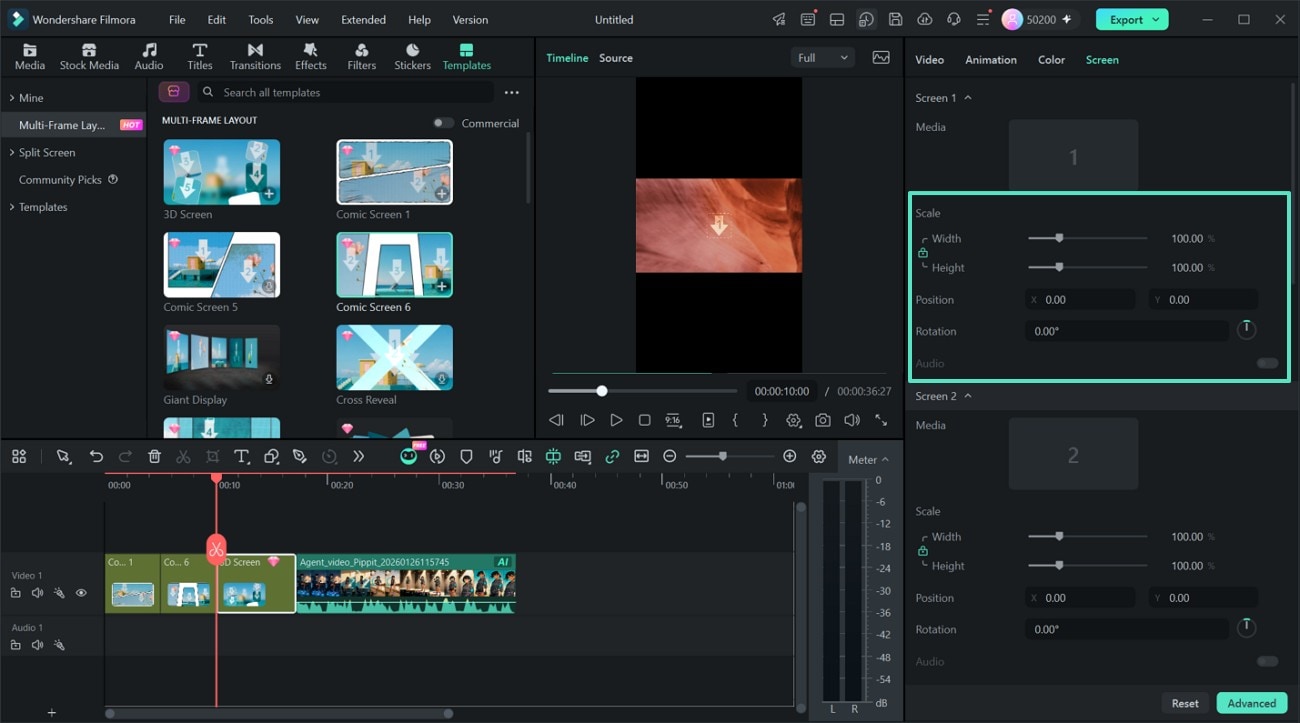Expand the Split Screen category
Viewport: 1300px width, 723px height.
[x=12, y=153]
